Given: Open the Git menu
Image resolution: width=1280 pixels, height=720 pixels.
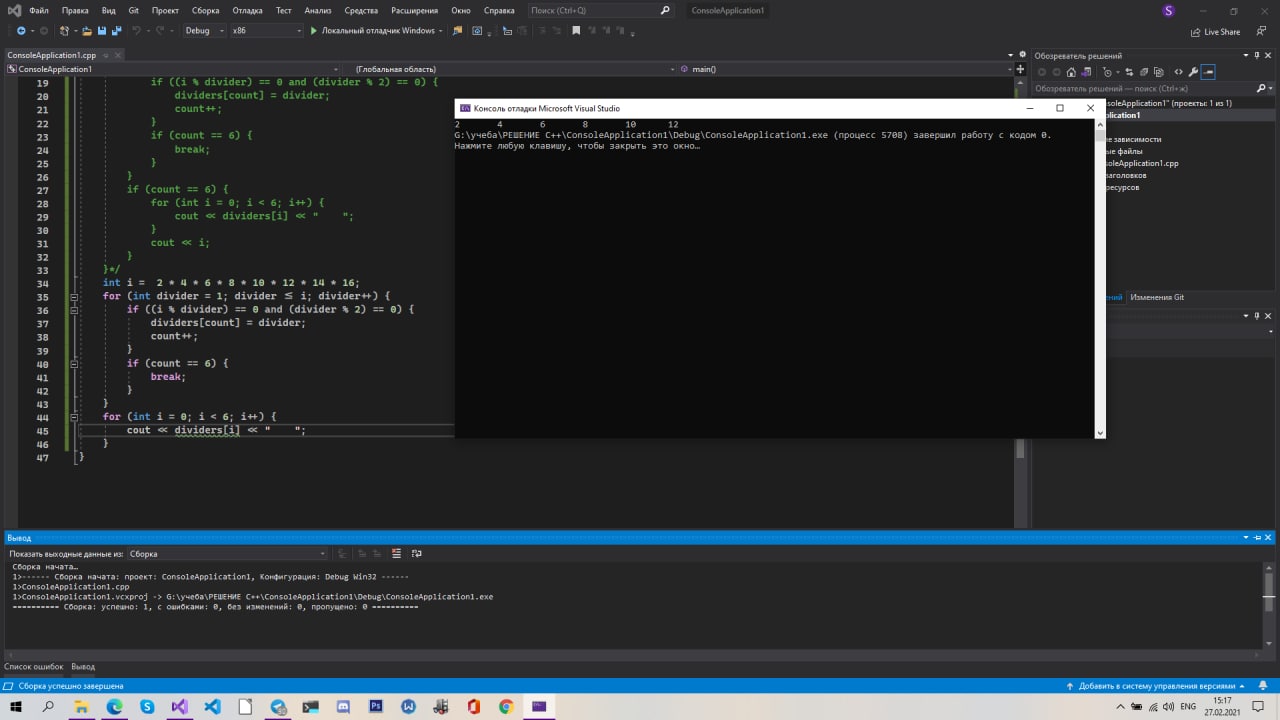Looking at the screenshot, I should 134,10.
